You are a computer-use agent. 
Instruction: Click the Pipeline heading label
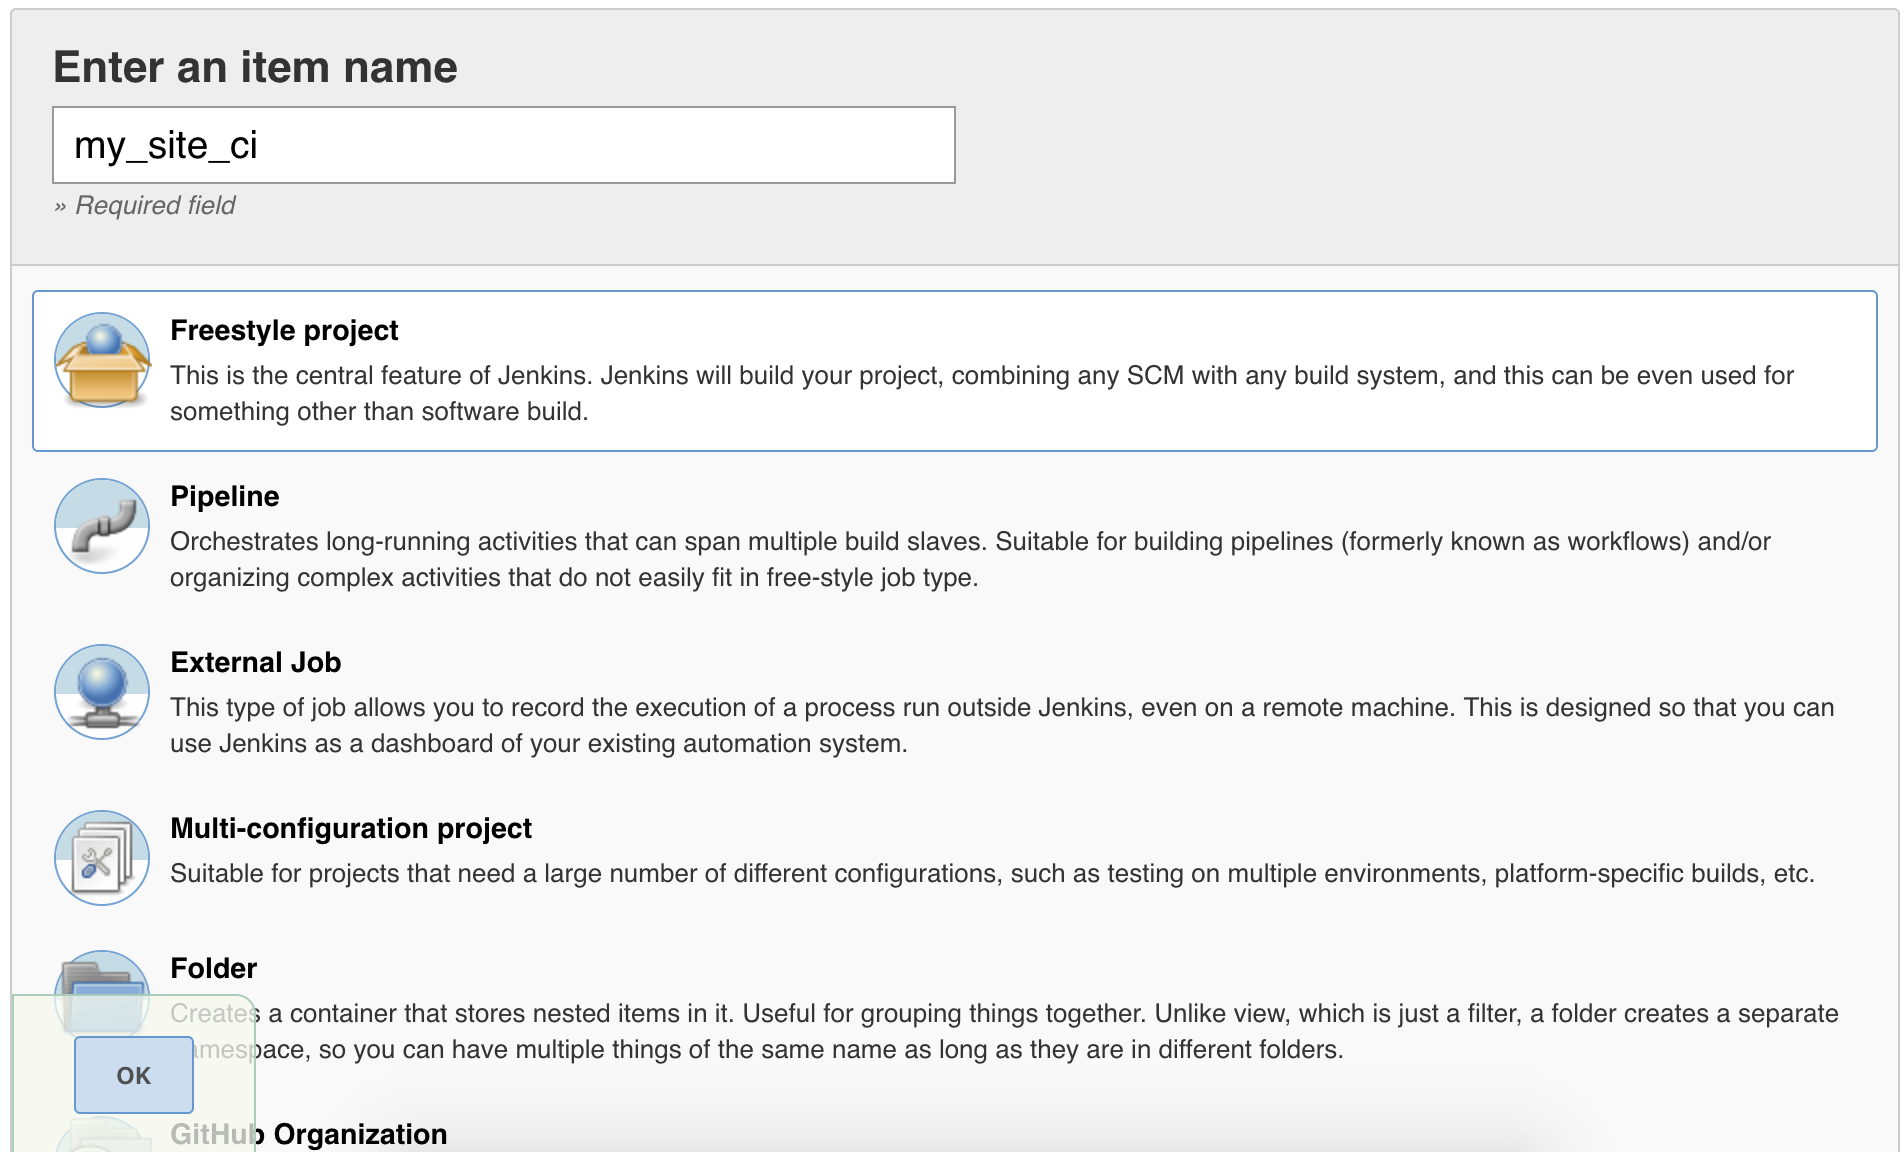225,496
